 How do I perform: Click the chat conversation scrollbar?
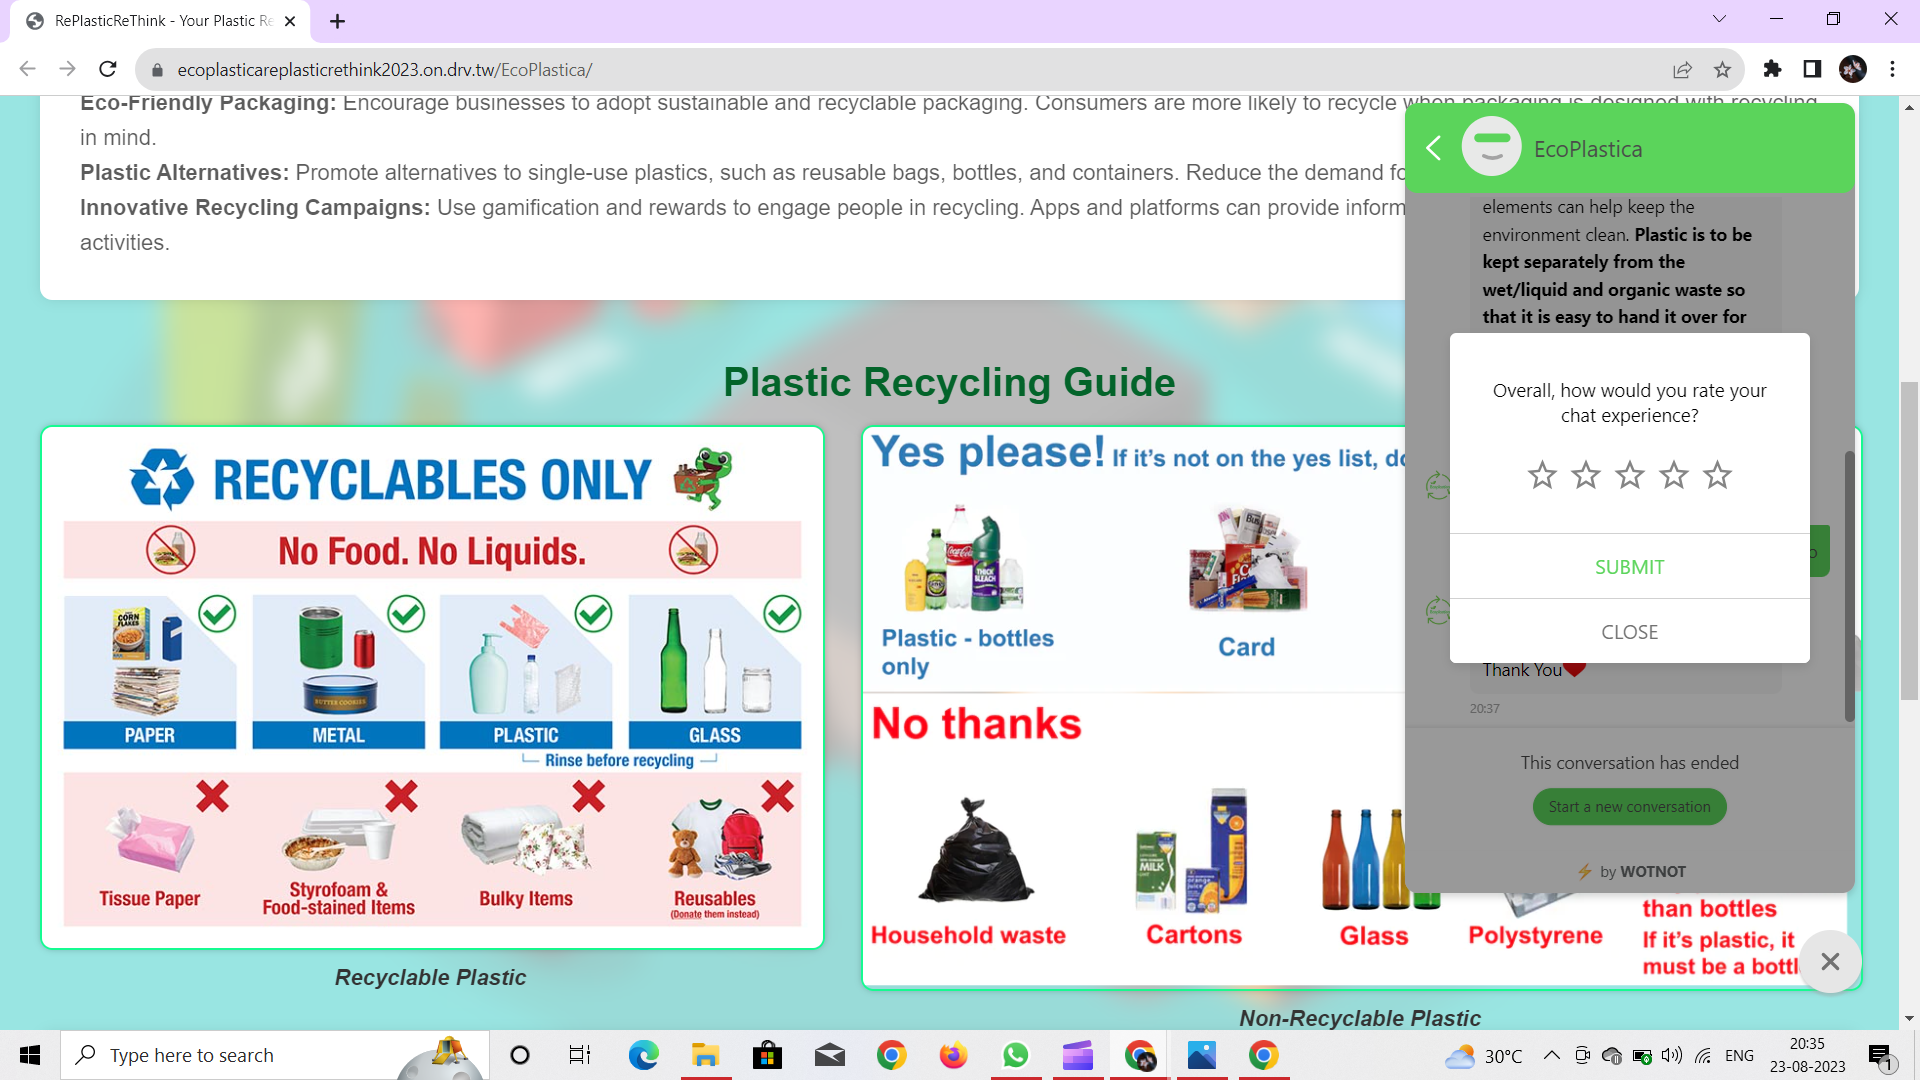coord(1849,585)
